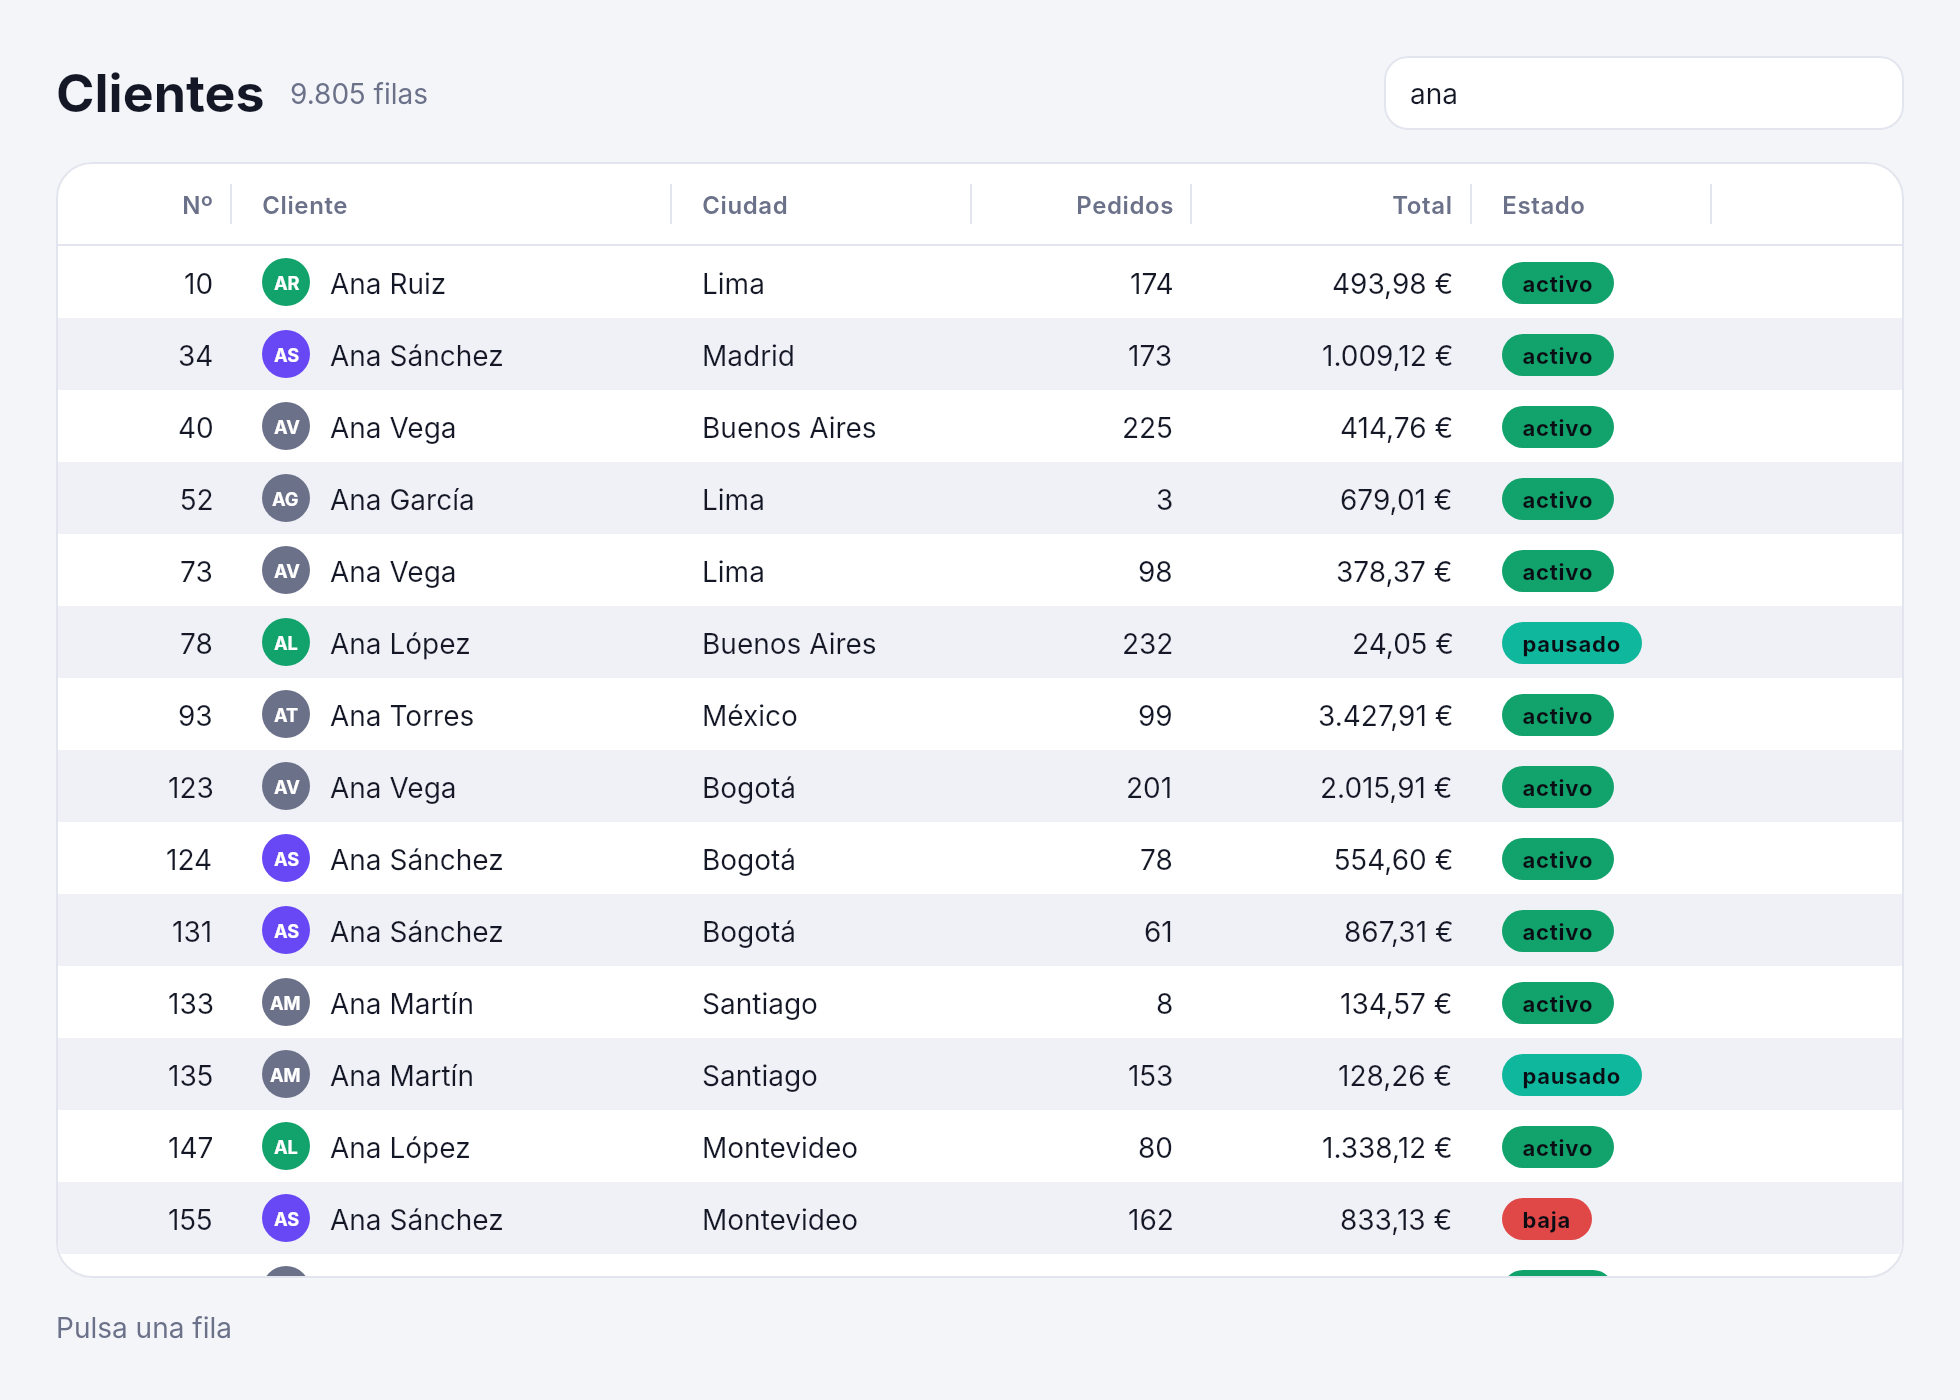
Task: Click the AG avatar for Ana García
Action: [286, 499]
